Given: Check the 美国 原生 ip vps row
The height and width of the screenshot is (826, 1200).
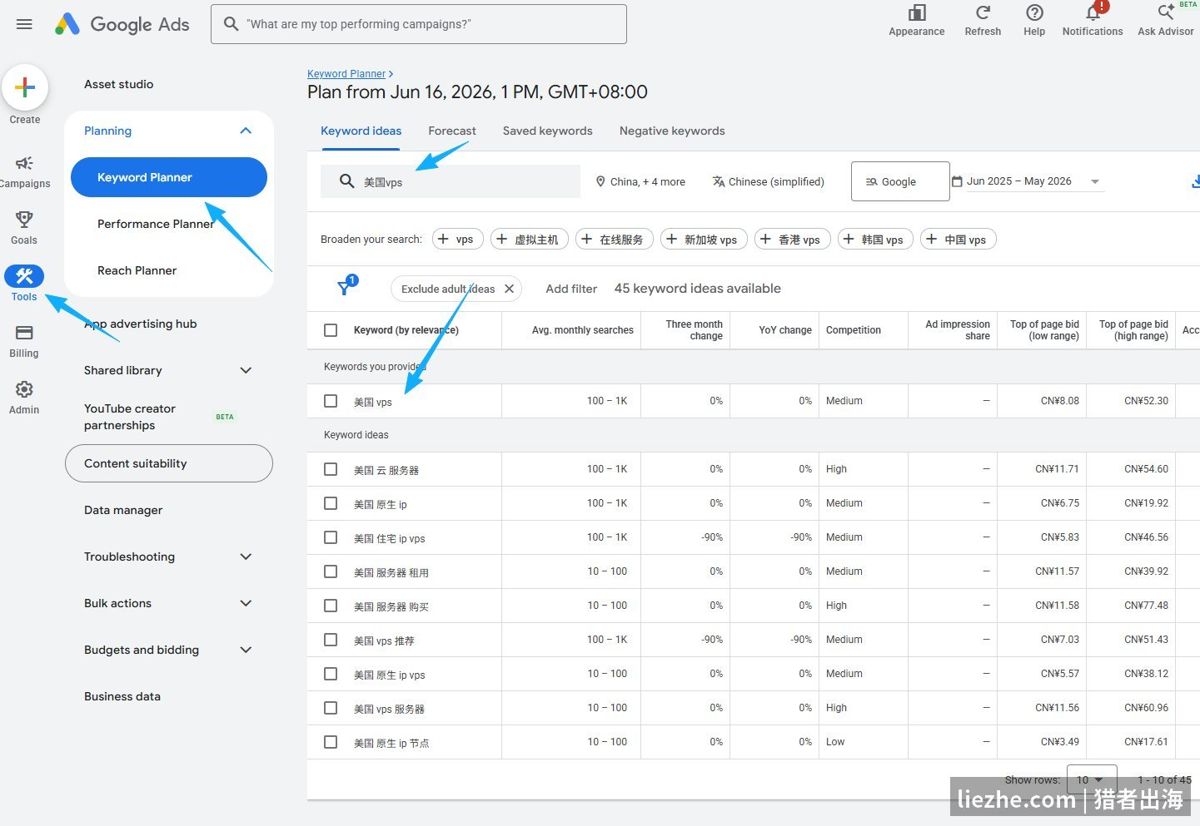Looking at the screenshot, I should tap(331, 673).
